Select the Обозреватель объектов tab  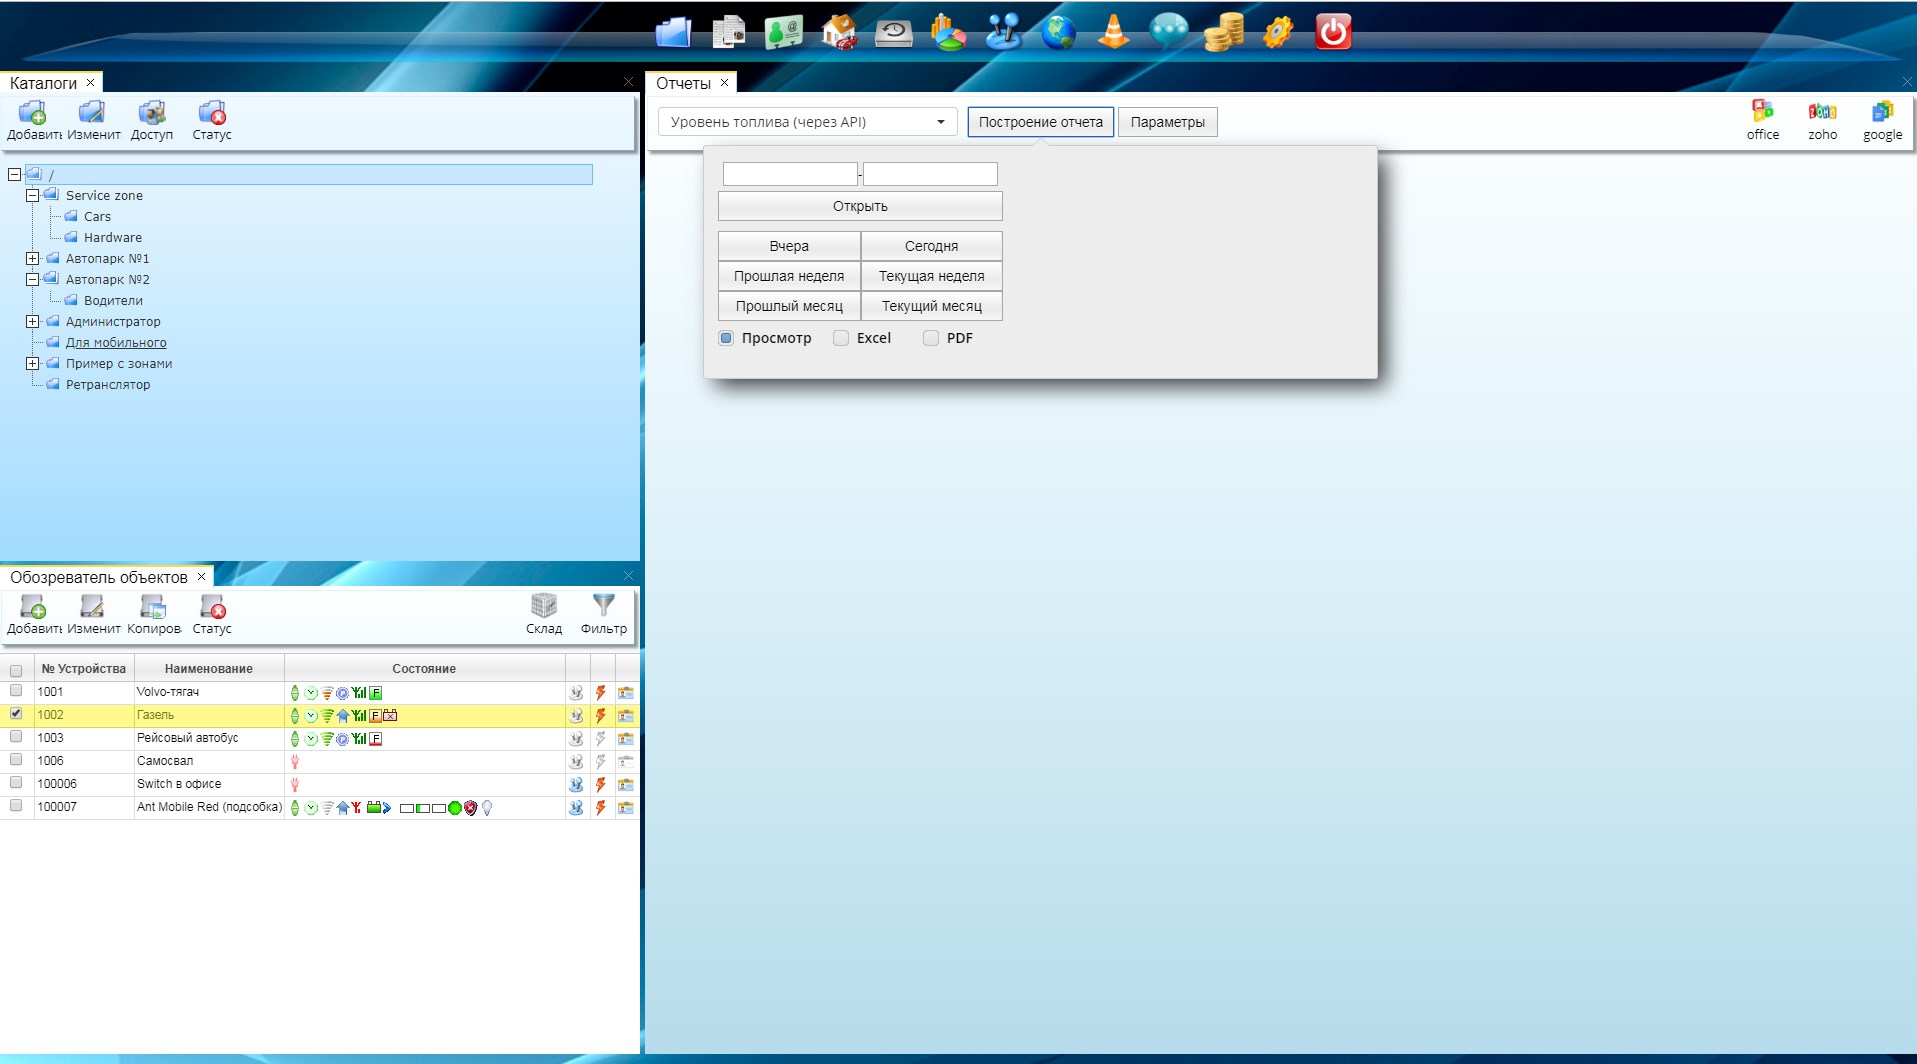tap(99, 577)
